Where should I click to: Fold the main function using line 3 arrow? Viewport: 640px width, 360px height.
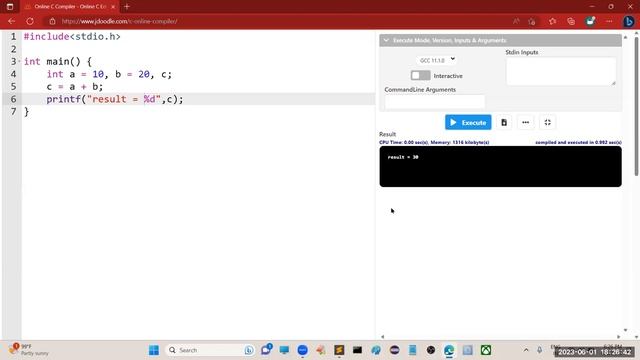19,61
